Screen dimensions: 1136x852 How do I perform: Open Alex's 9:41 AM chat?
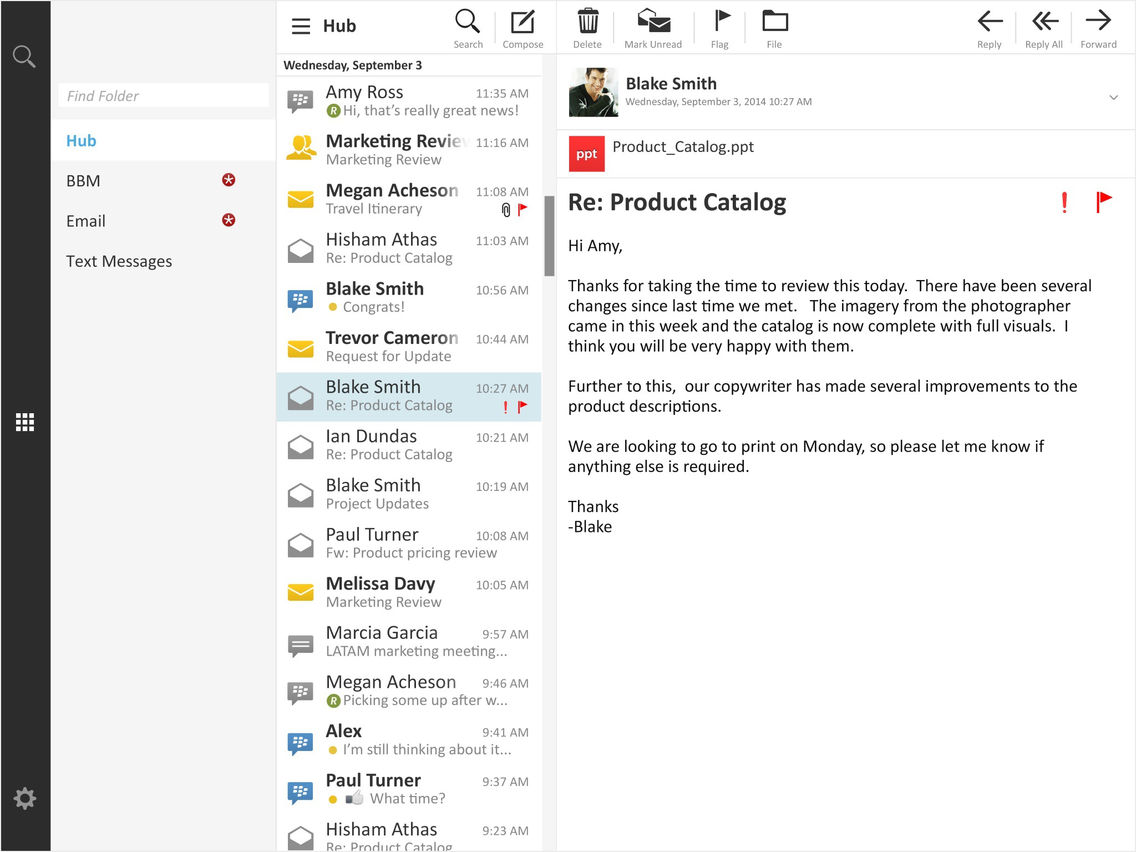click(x=409, y=740)
